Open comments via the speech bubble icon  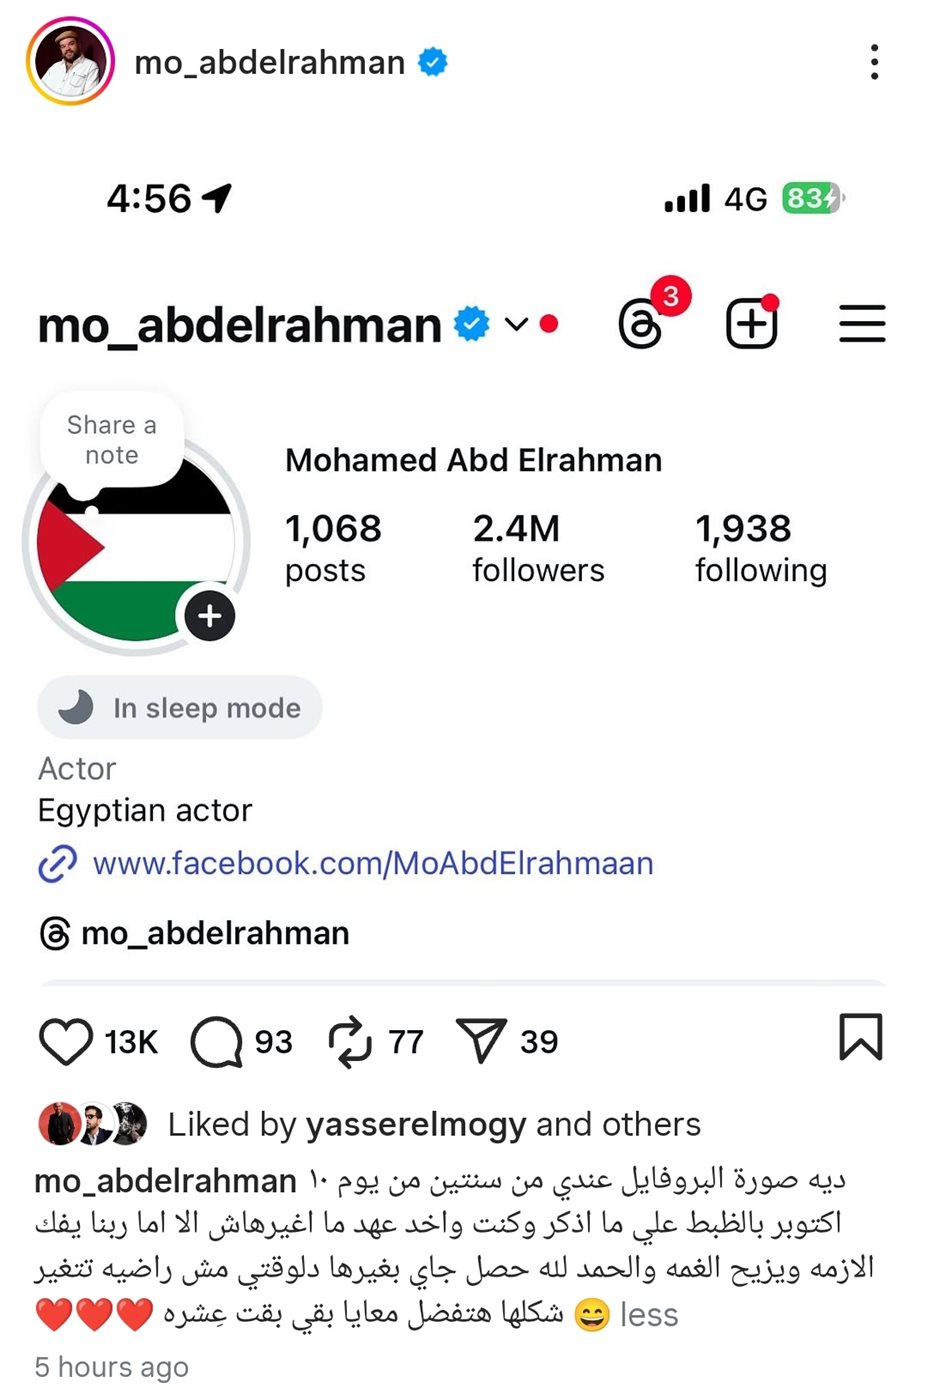point(216,1041)
